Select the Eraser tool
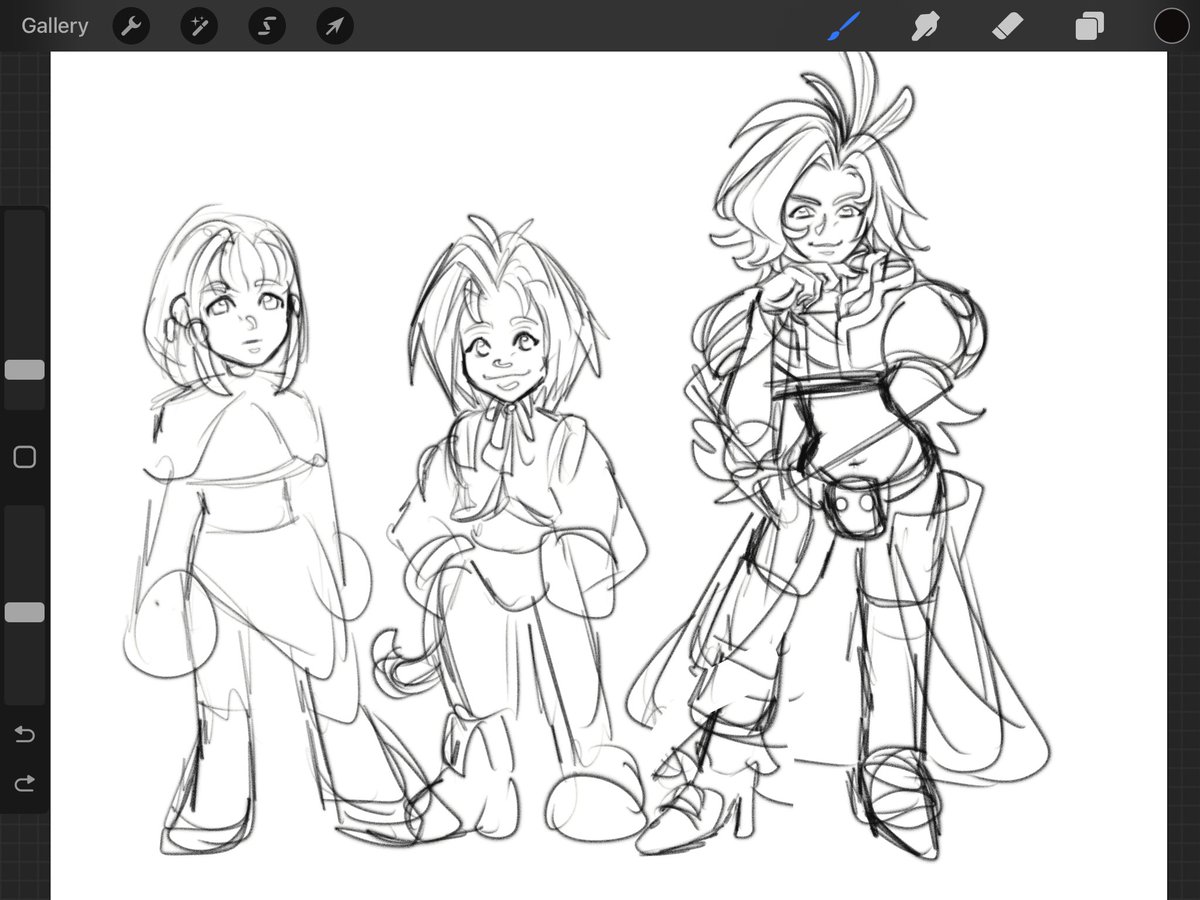 pyautogui.click(x=1006, y=26)
